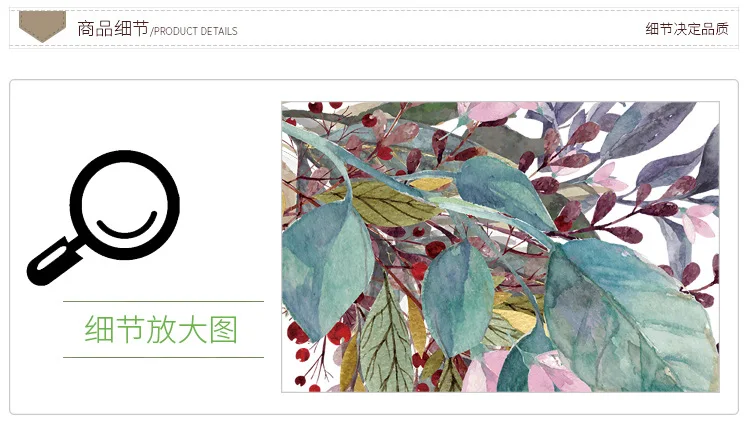
Task: Click the PRODUCT DETAILS subtitle
Action: point(194,32)
